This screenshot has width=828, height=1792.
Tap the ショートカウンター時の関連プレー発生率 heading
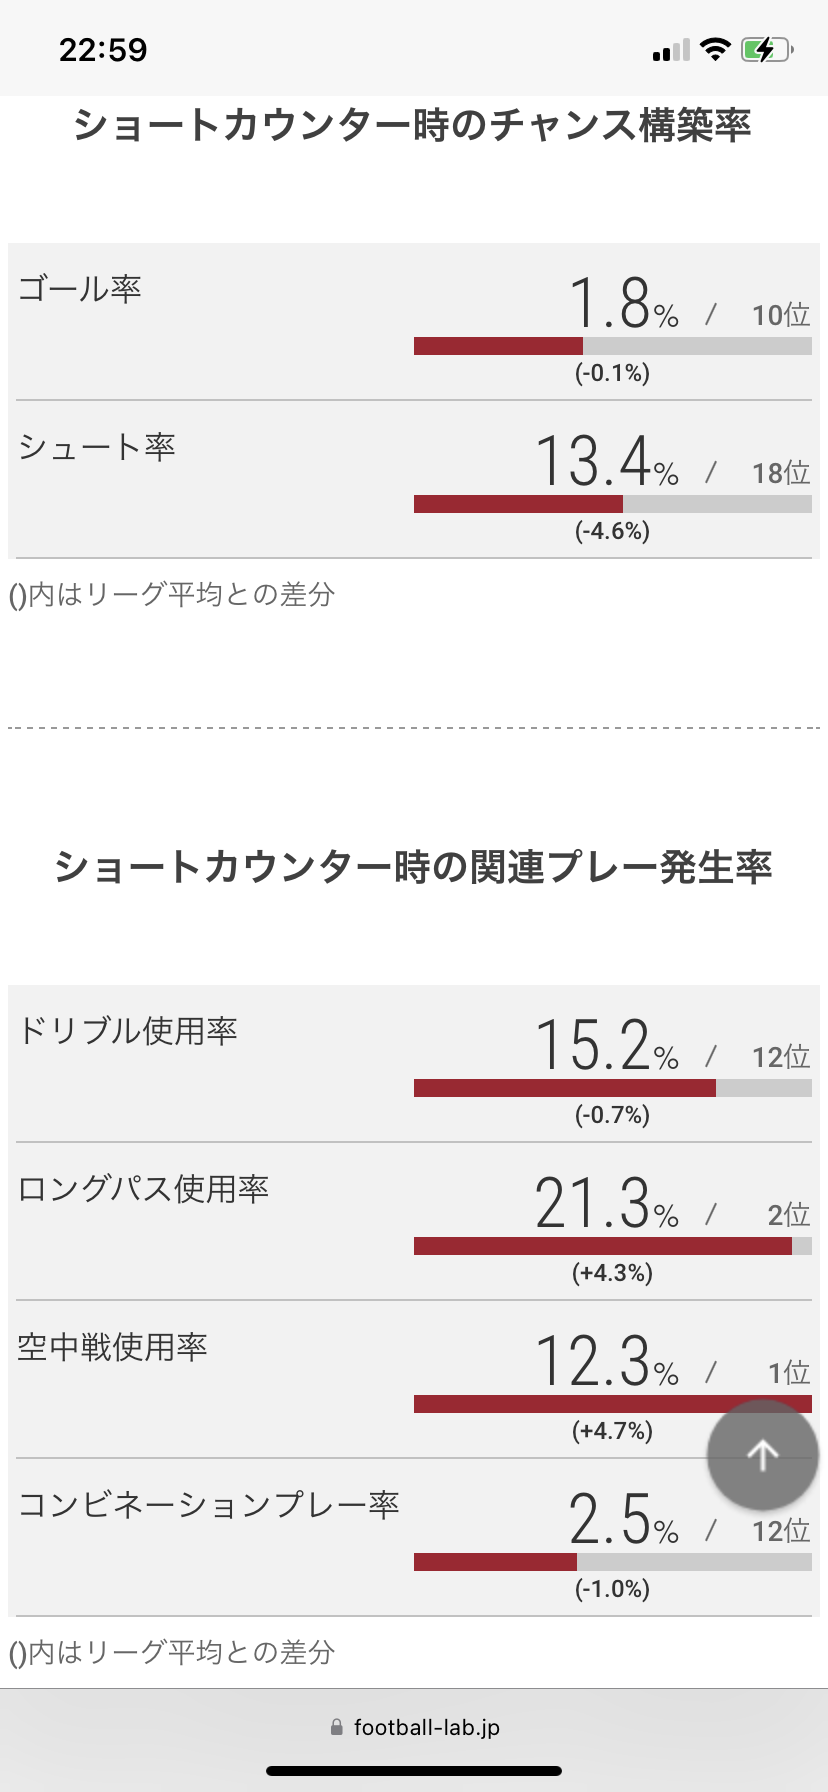pyautogui.click(x=414, y=867)
